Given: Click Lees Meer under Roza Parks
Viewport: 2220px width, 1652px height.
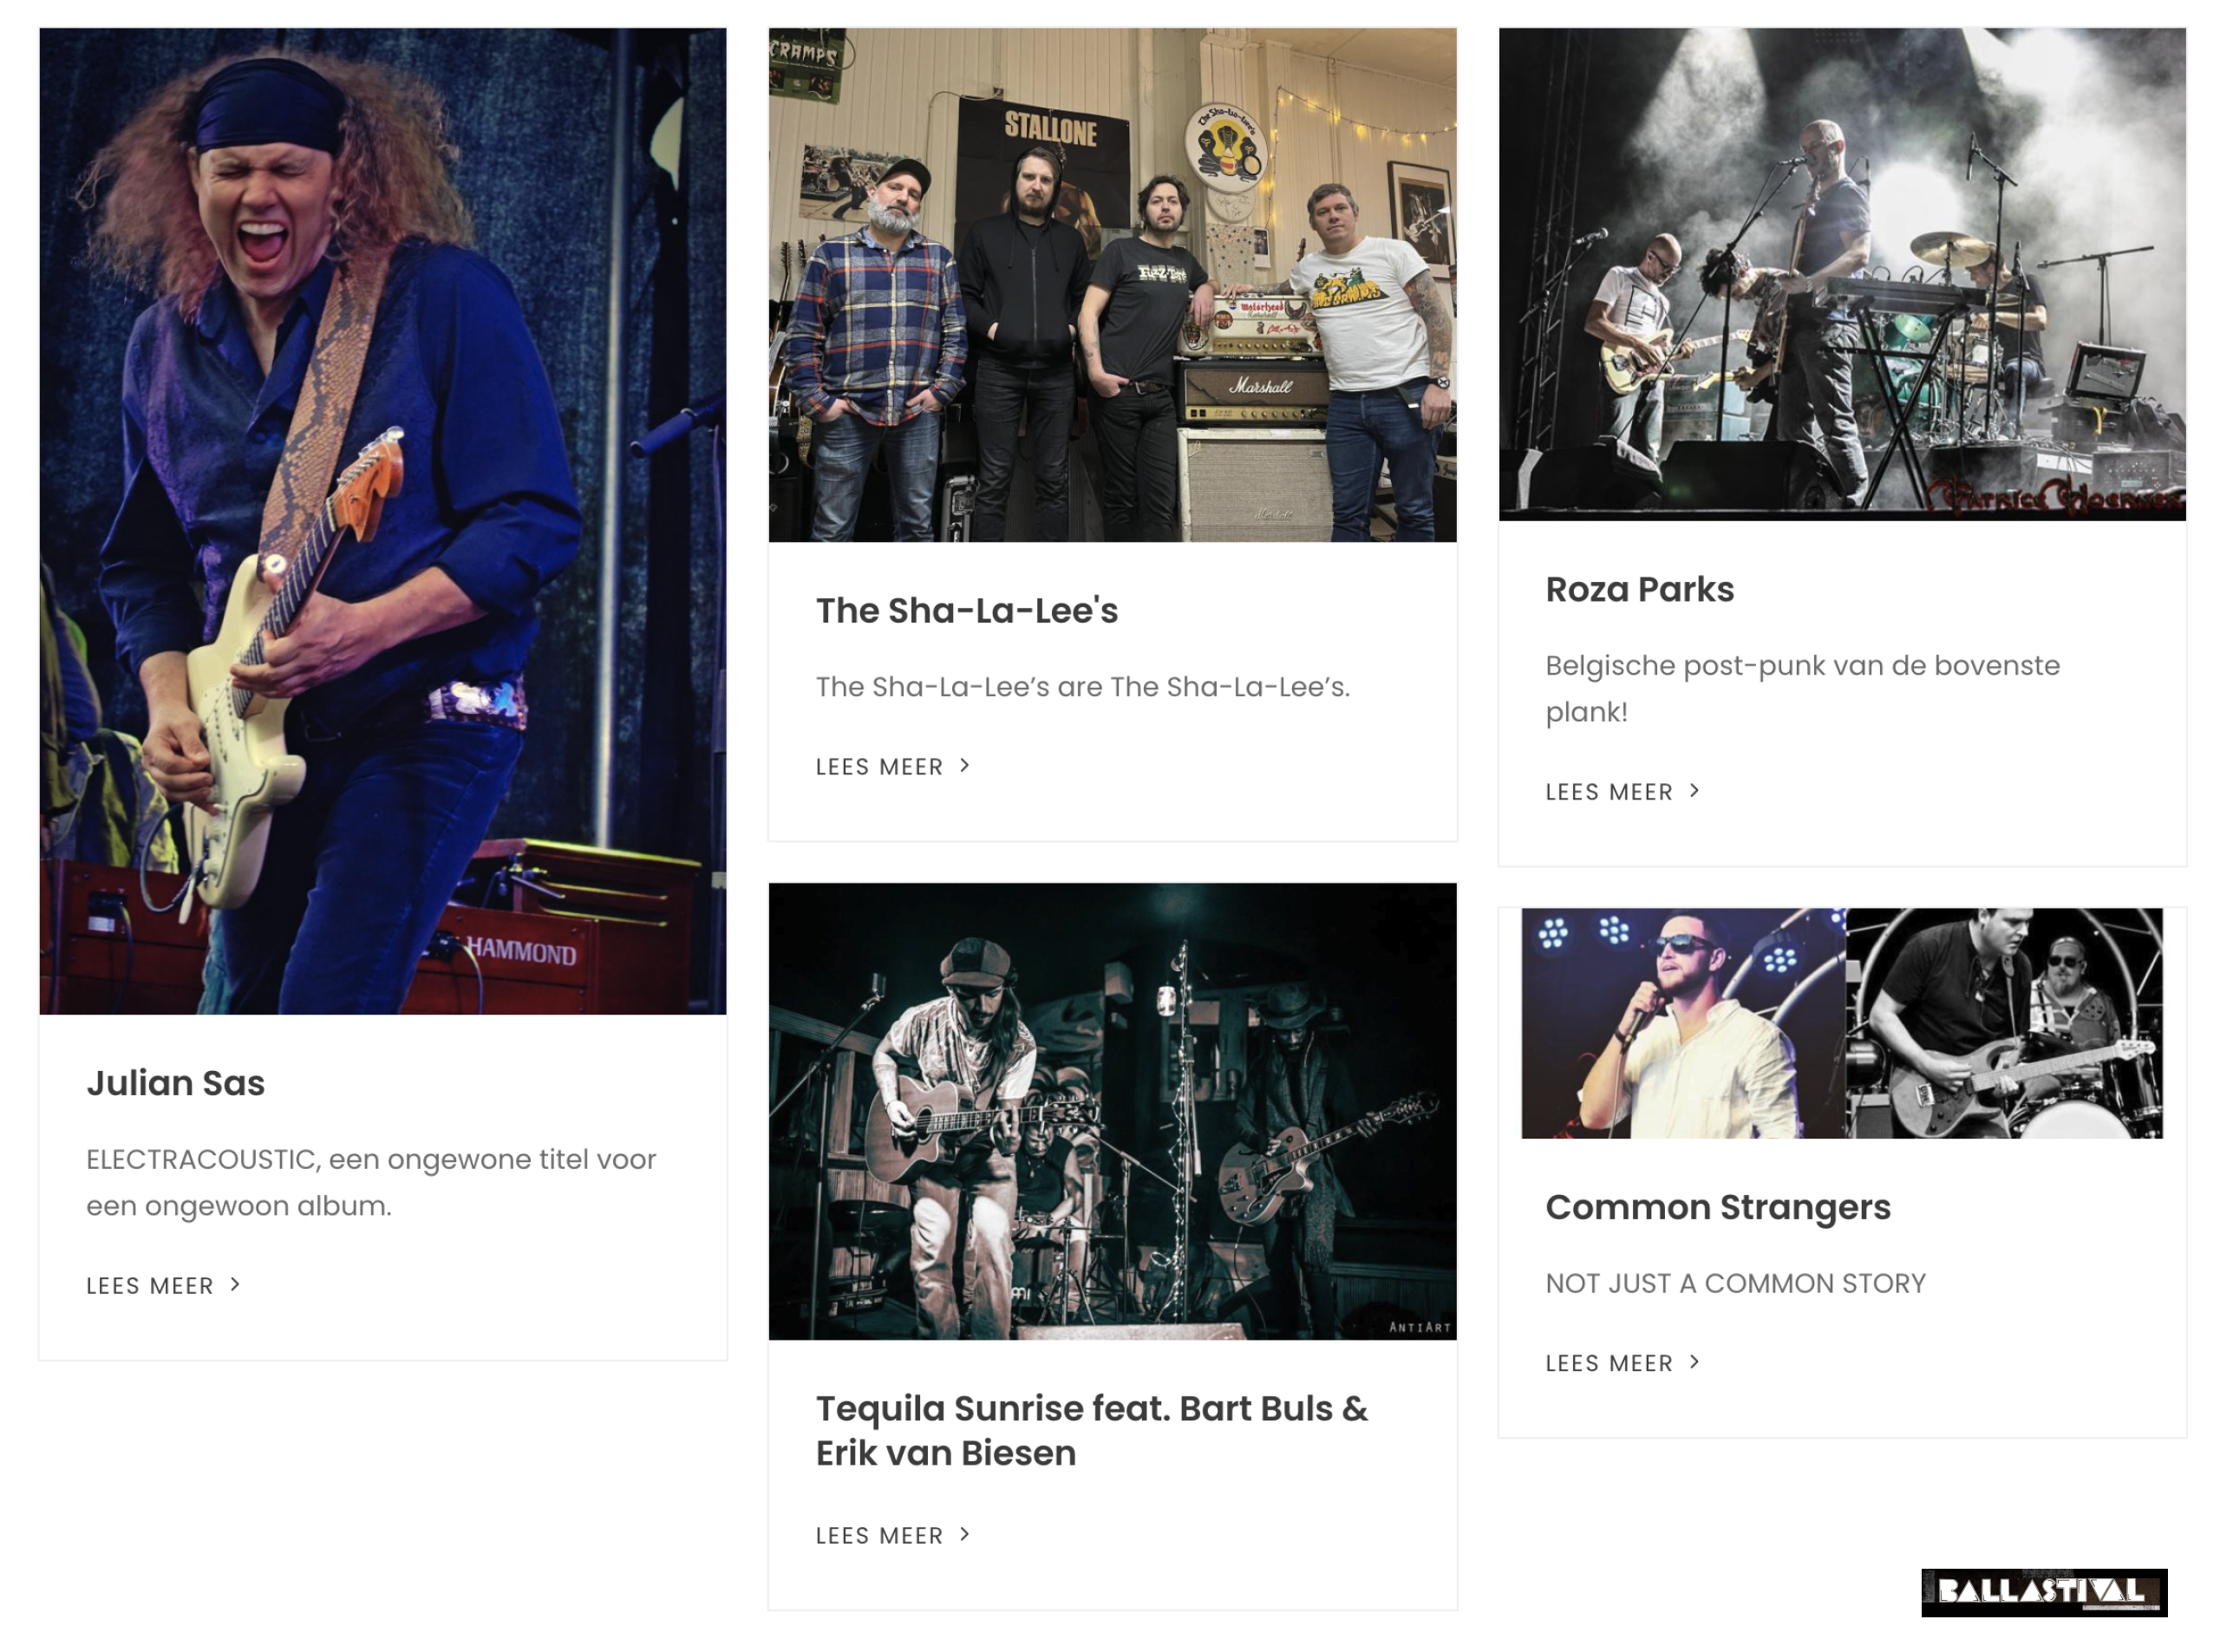Looking at the screenshot, I should point(1609,792).
